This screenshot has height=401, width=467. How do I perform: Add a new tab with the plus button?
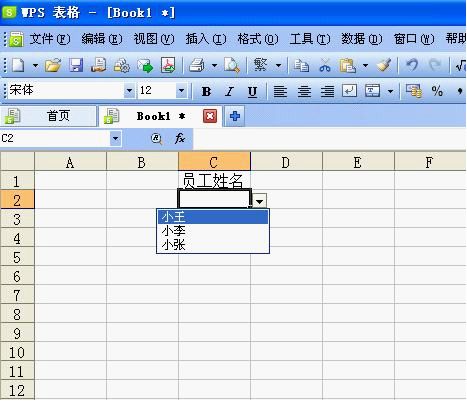(235, 116)
